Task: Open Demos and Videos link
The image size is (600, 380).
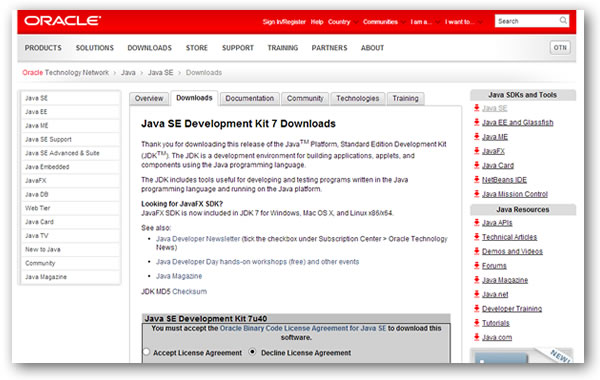Action: [x=512, y=251]
